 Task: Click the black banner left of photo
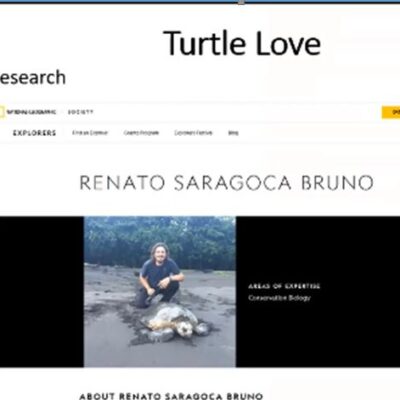pyautogui.click(x=42, y=292)
